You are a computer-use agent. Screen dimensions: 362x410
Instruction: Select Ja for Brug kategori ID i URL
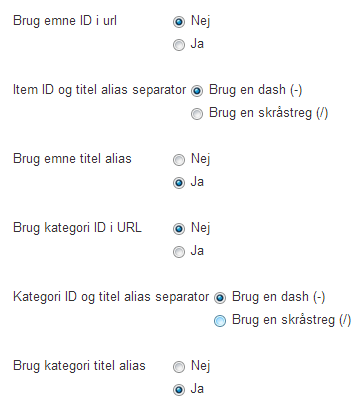pos(179,252)
